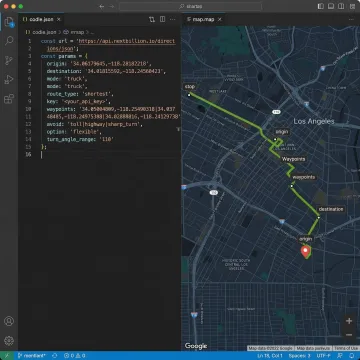This screenshot has height=360, width=360.
Task: Click the origin coordinates line in code
Action: pyautogui.click(x=99, y=64)
